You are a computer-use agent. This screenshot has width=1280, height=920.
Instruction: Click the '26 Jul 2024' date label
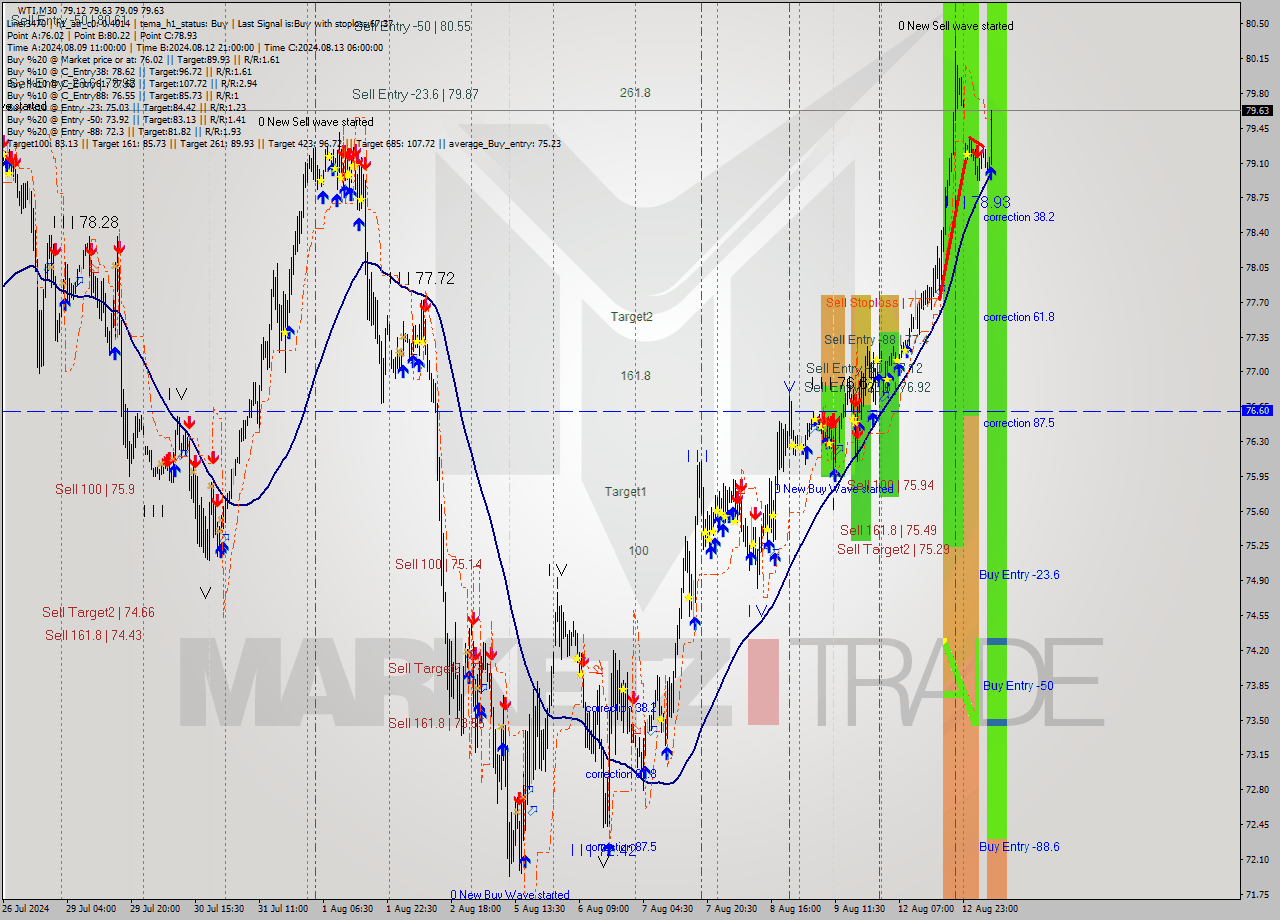pyautogui.click(x=27, y=909)
